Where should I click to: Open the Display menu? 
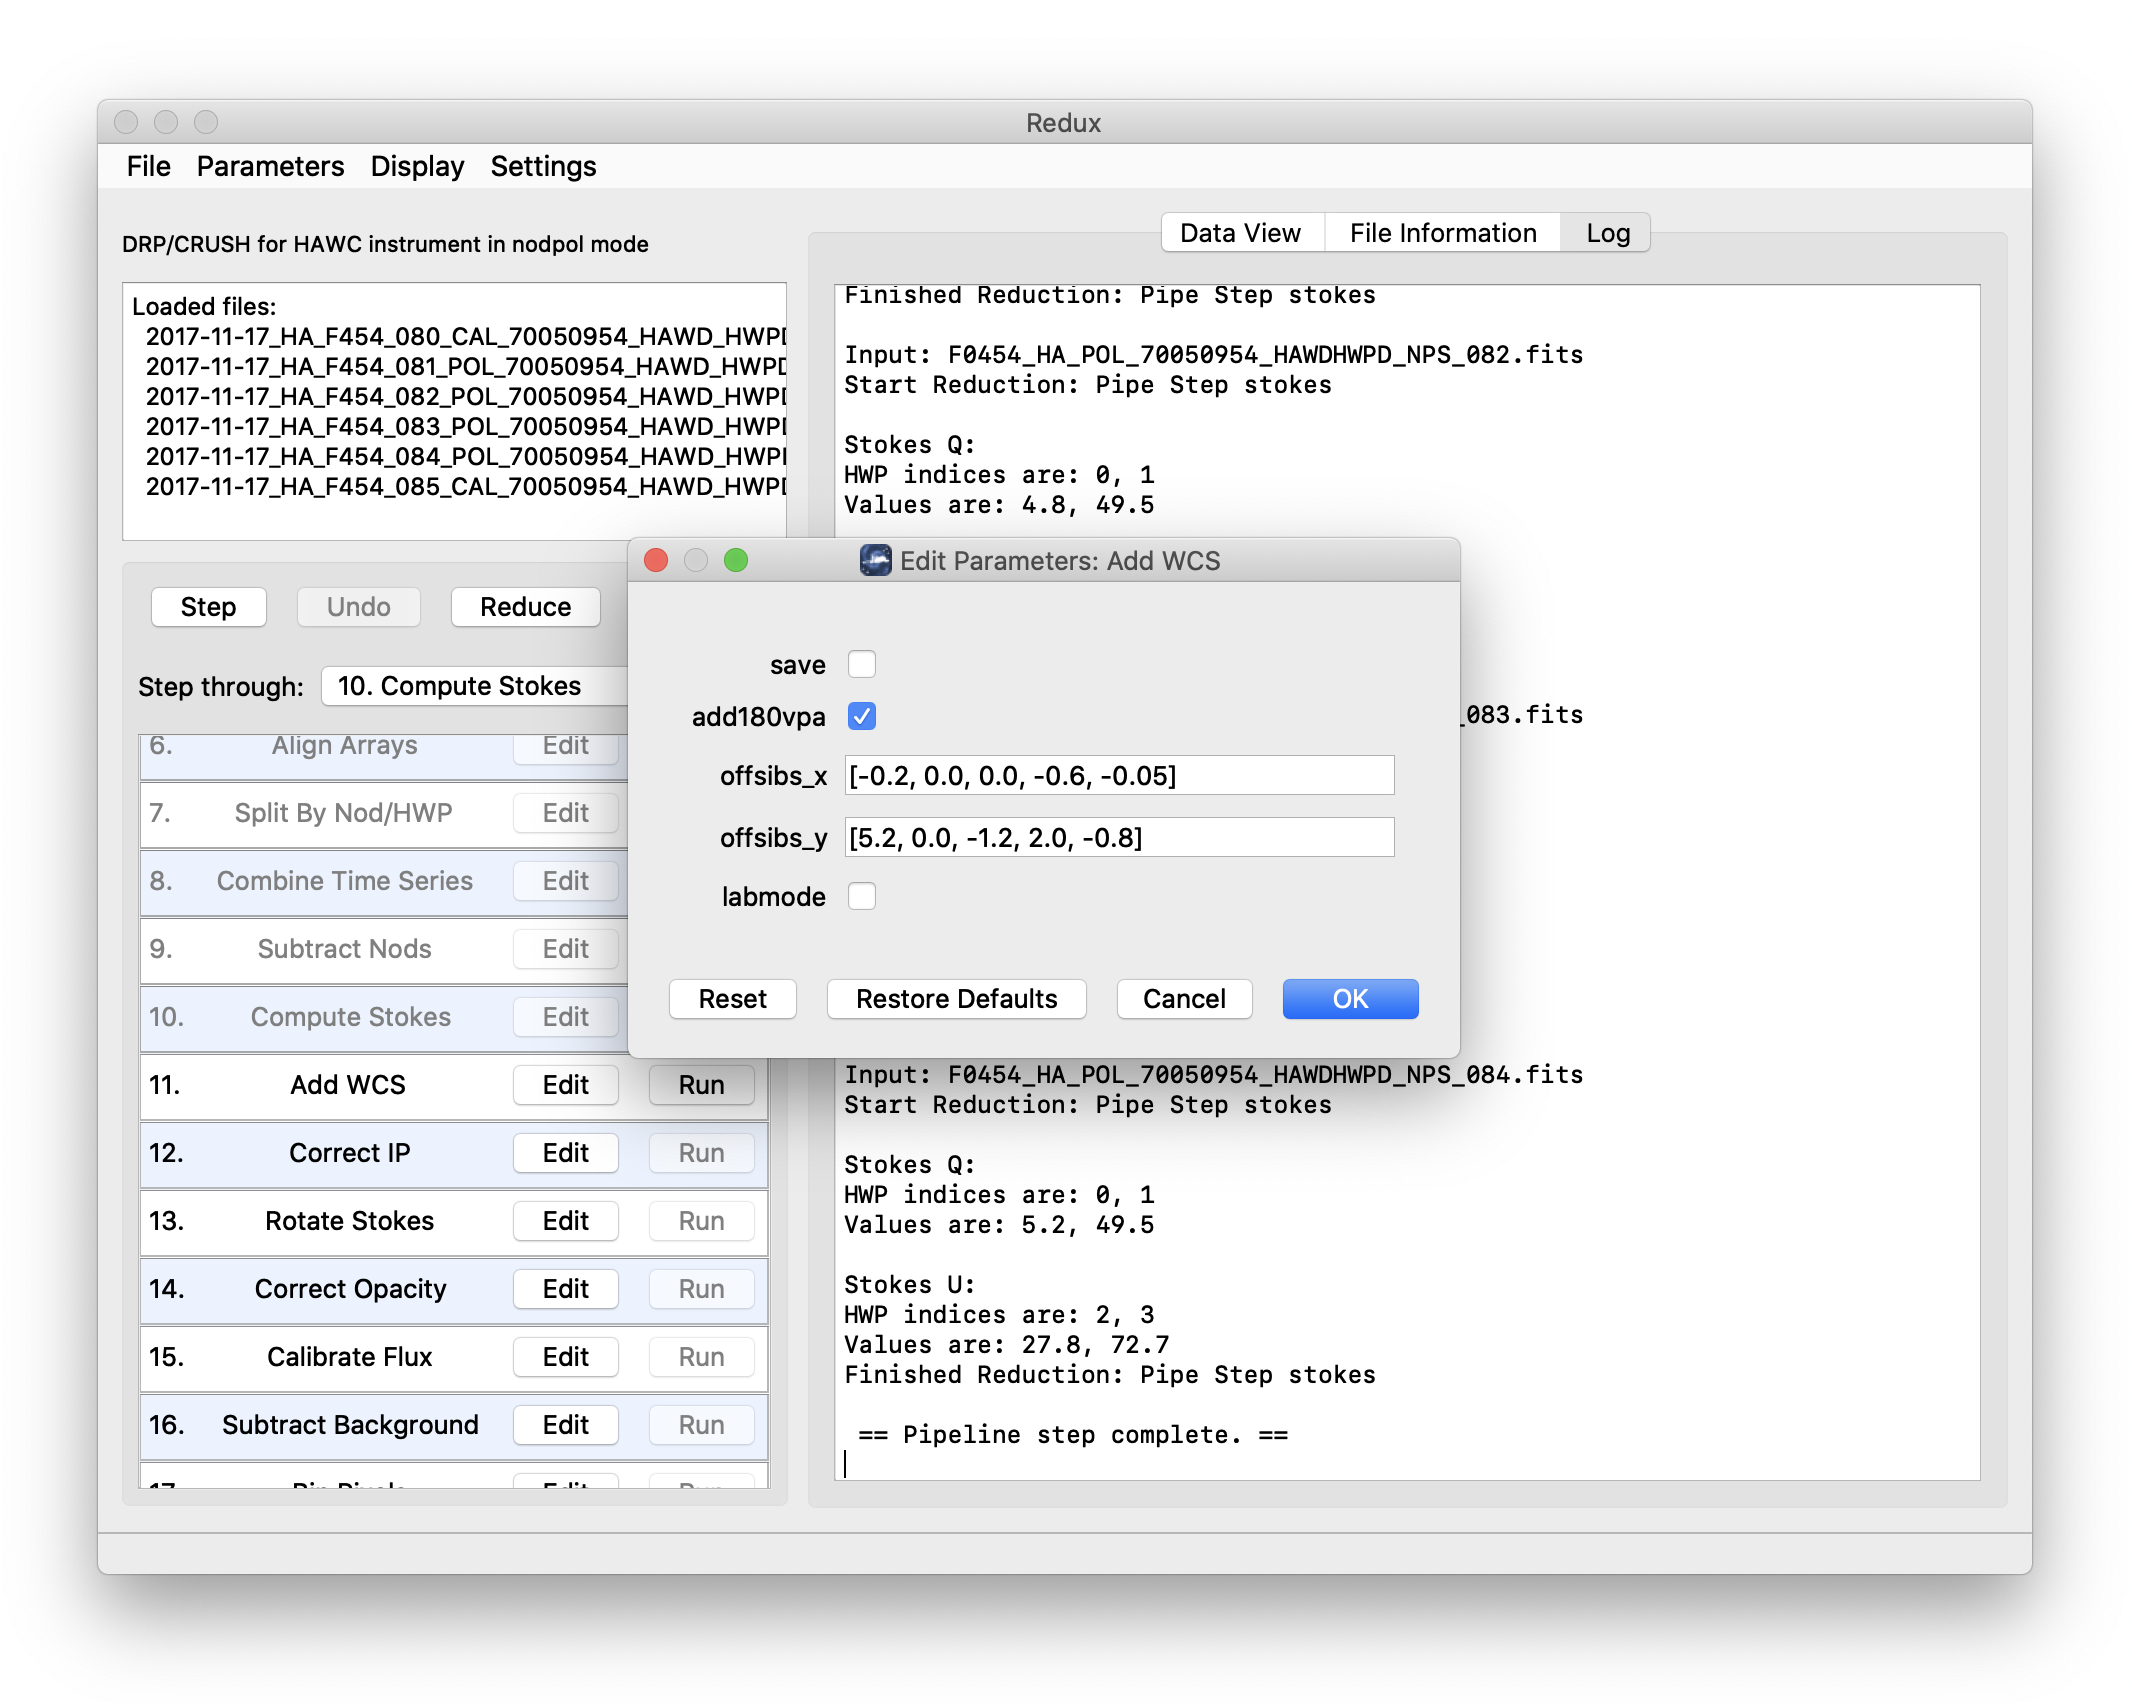tap(416, 166)
